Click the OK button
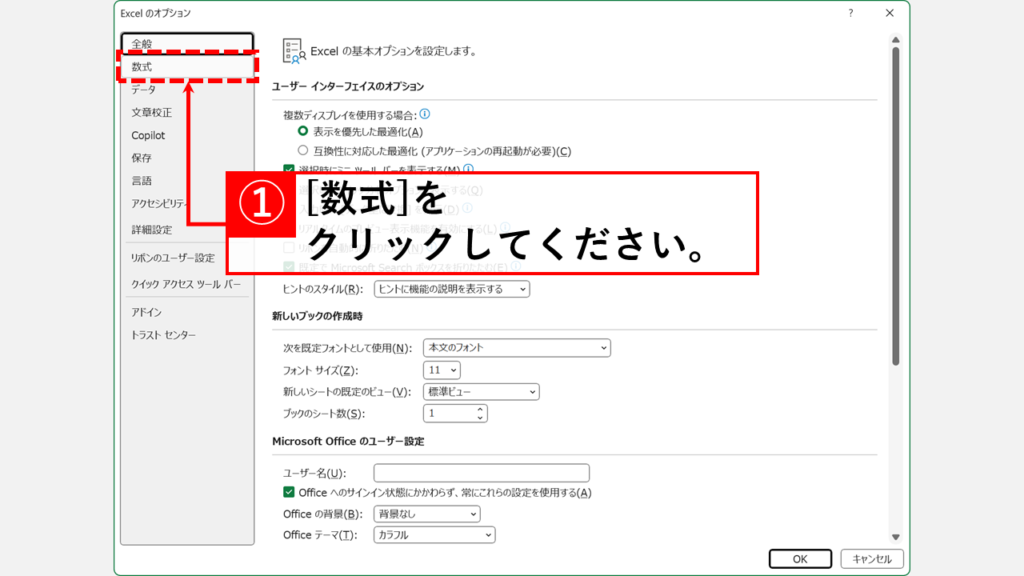Viewport: 1024px width, 576px height. 800,559
